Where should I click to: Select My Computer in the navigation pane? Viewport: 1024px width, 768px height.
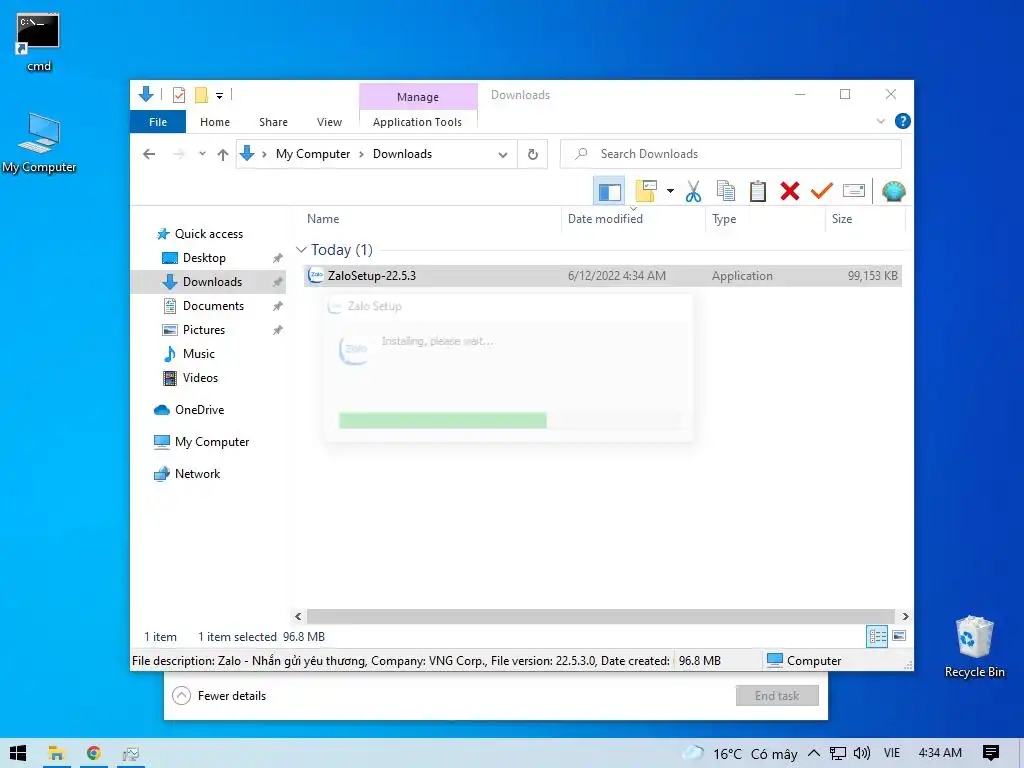click(x=212, y=442)
